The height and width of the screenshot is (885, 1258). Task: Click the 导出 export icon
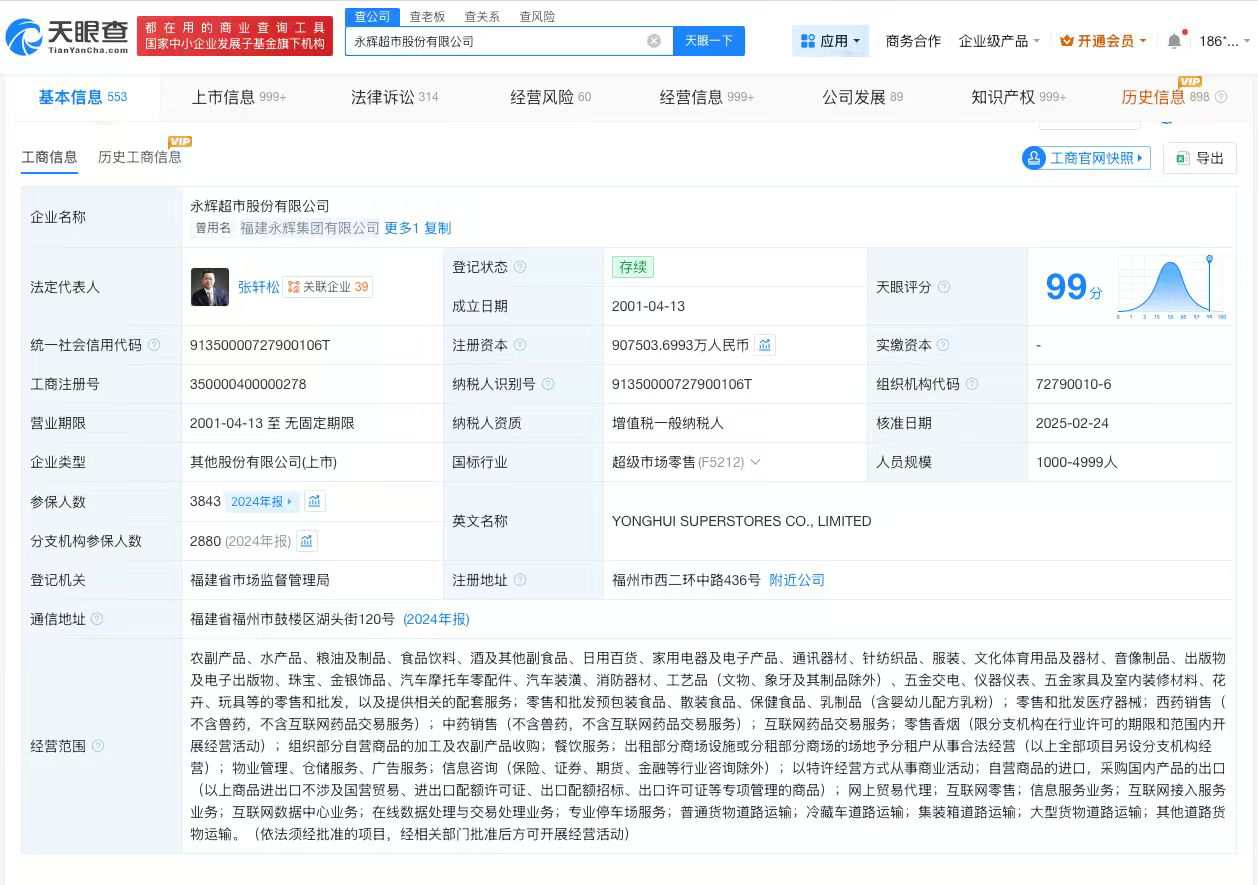(1181, 157)
